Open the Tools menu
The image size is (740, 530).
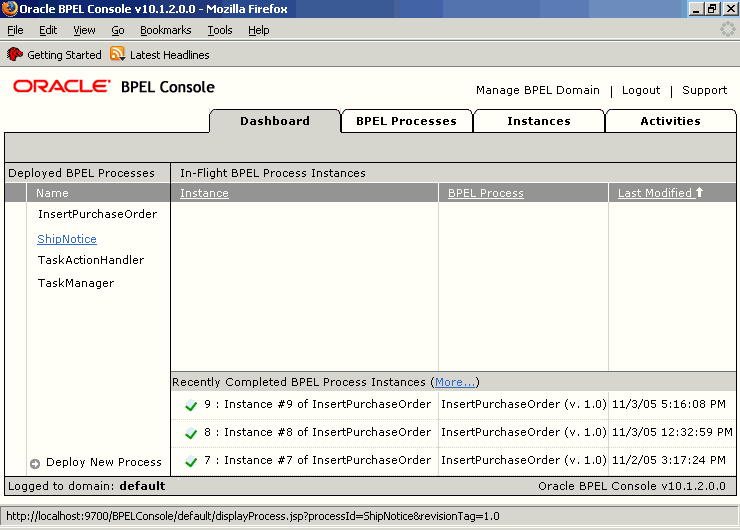point(220,30)
